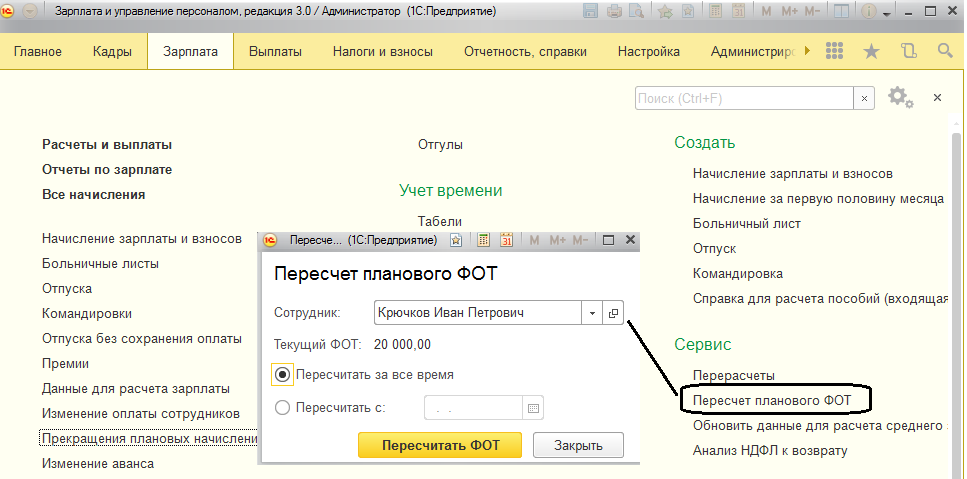The image size is (967, 479).
Task: Open Расчеты и выплаты link
Action: 107,145
